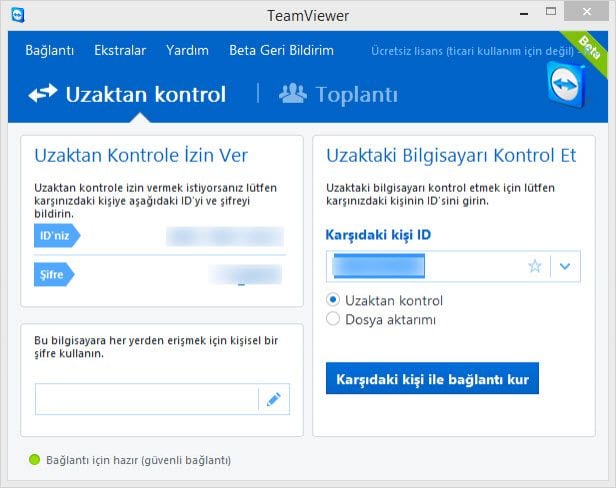
Task: Select the Dosya aktarımı radio button
Action: point(333,319)
